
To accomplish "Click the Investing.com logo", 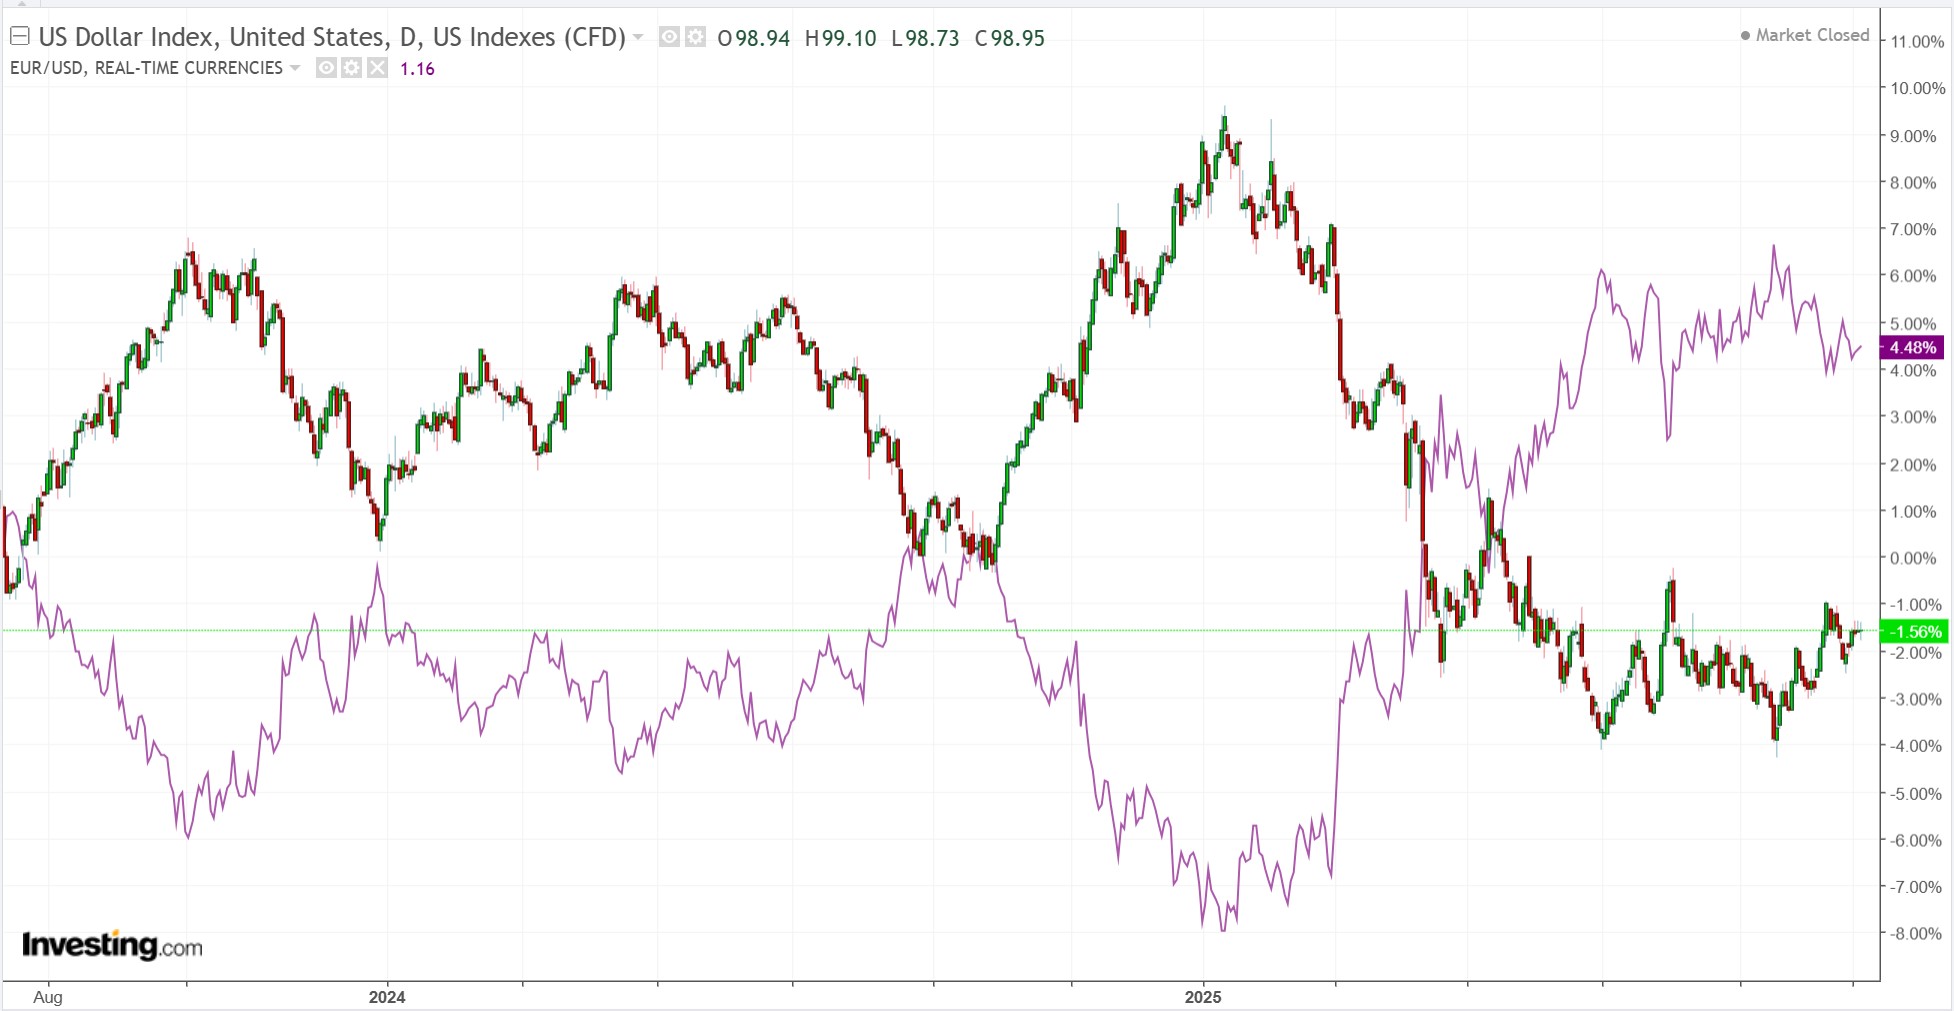I will click(x=112, y=944).
